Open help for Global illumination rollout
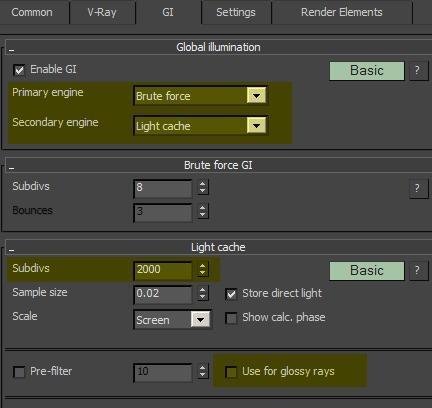This screenshot has width=432, height=408. click(418, 71)
